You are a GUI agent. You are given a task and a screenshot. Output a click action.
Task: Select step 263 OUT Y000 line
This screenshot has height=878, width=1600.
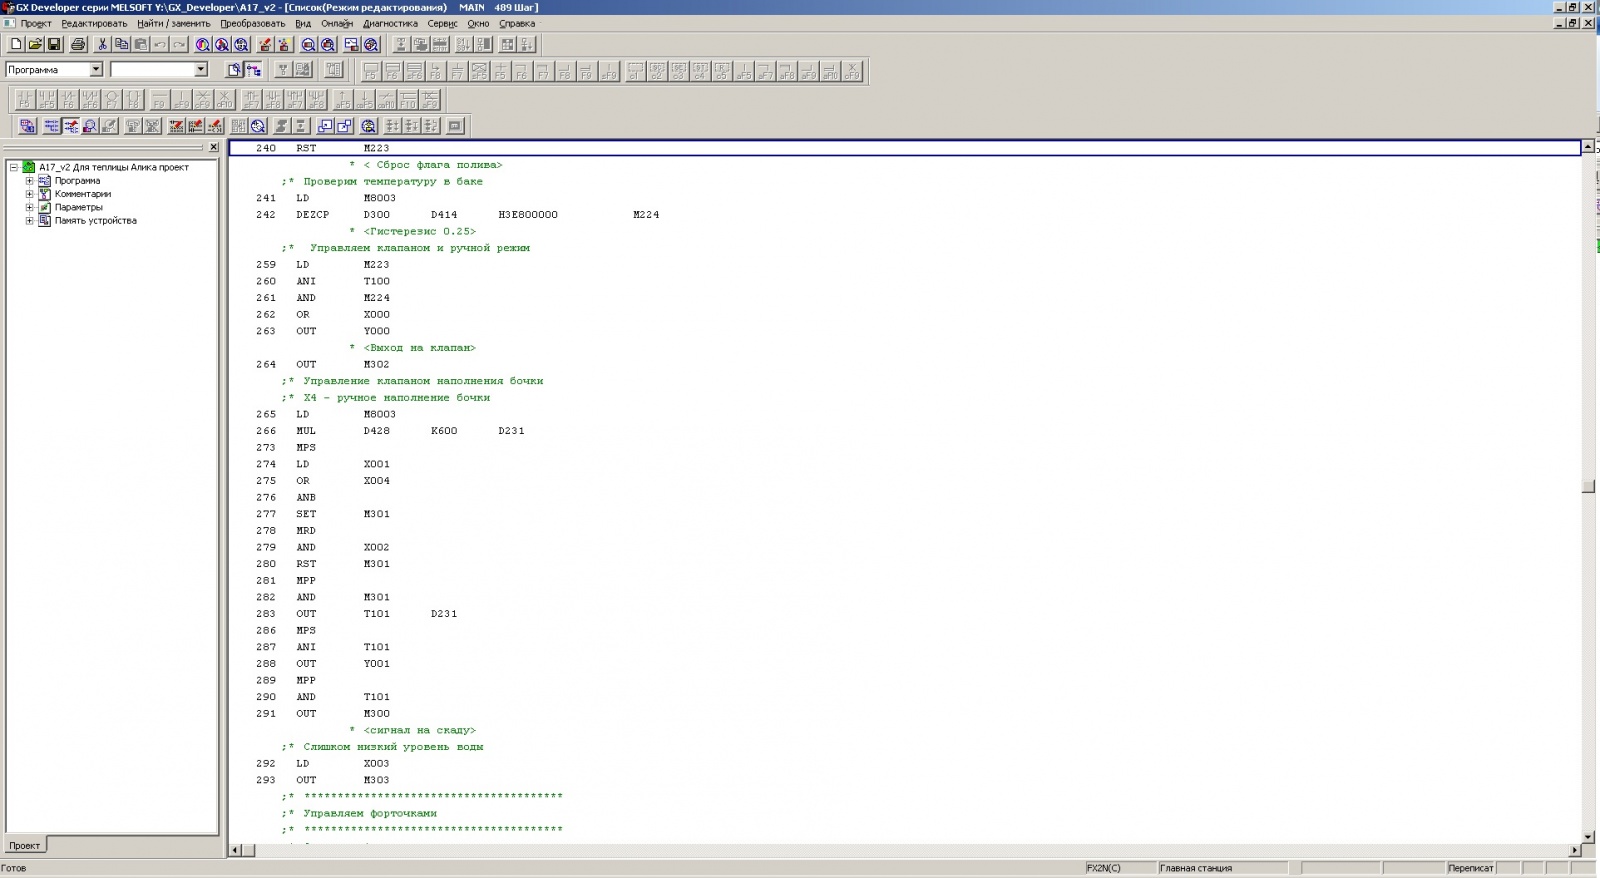pos(905,331)
